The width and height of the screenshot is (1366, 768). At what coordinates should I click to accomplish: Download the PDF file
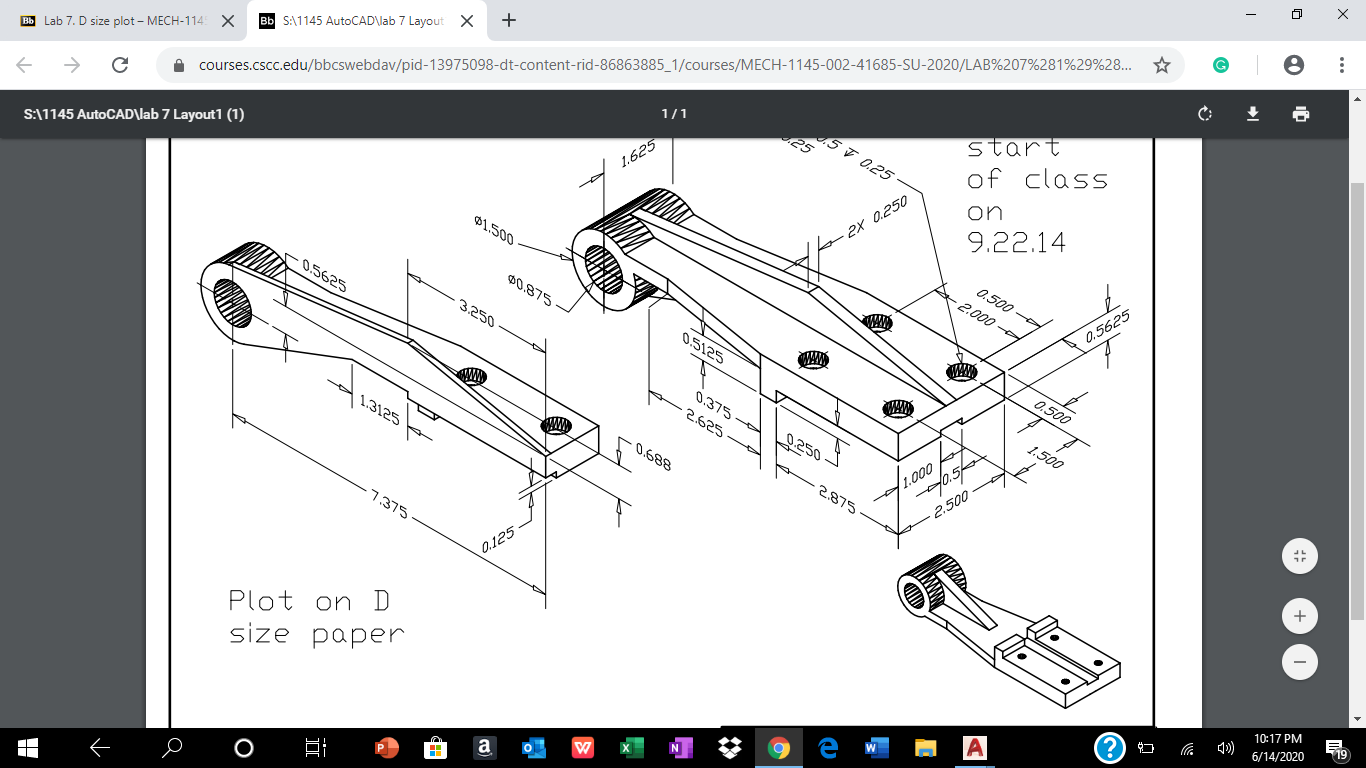[1253, 114]
